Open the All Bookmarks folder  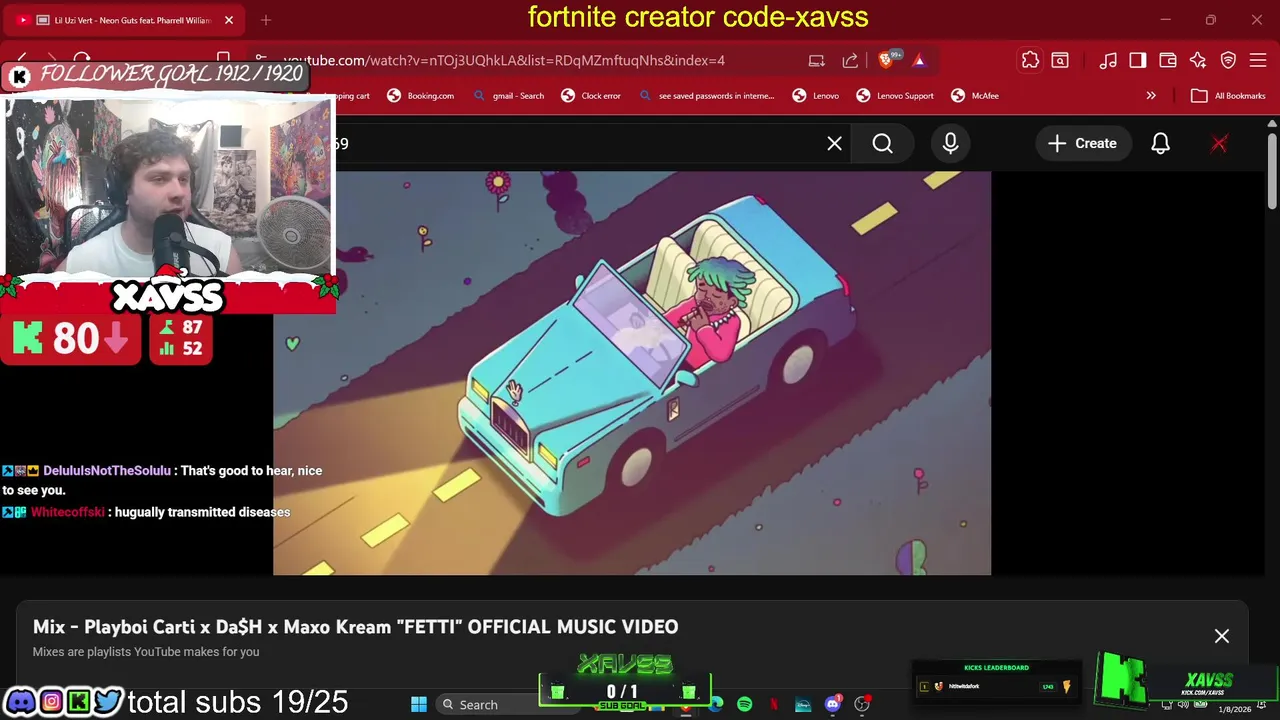pos(1229,96)
